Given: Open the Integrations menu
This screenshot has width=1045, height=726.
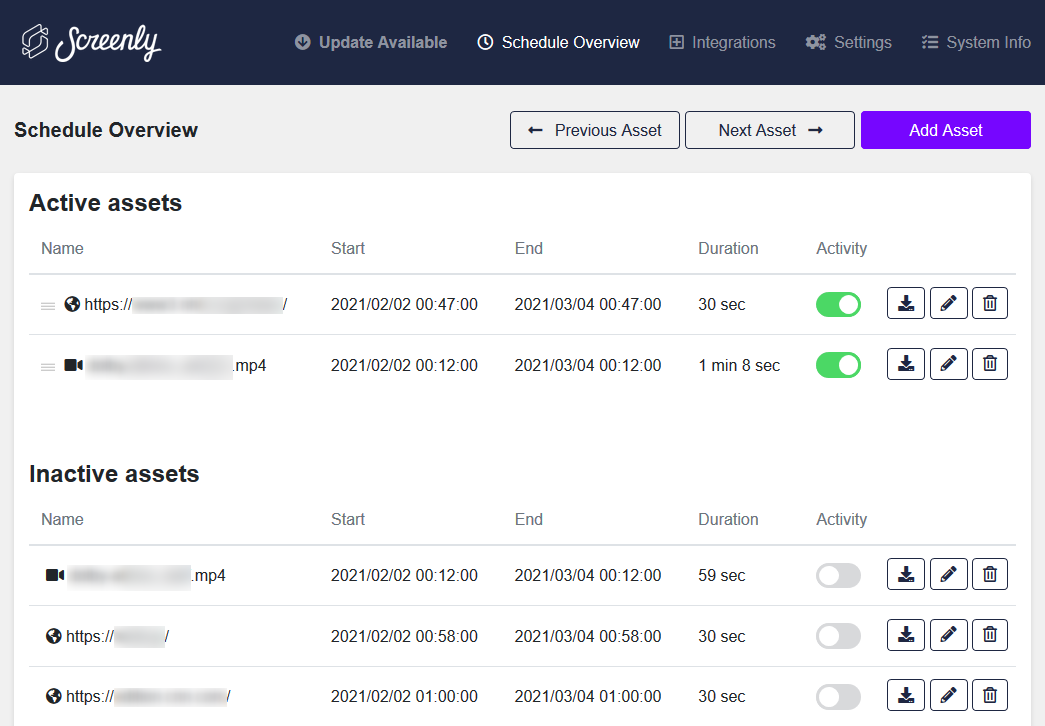Looking at the screenshot, I should (722, 42).
